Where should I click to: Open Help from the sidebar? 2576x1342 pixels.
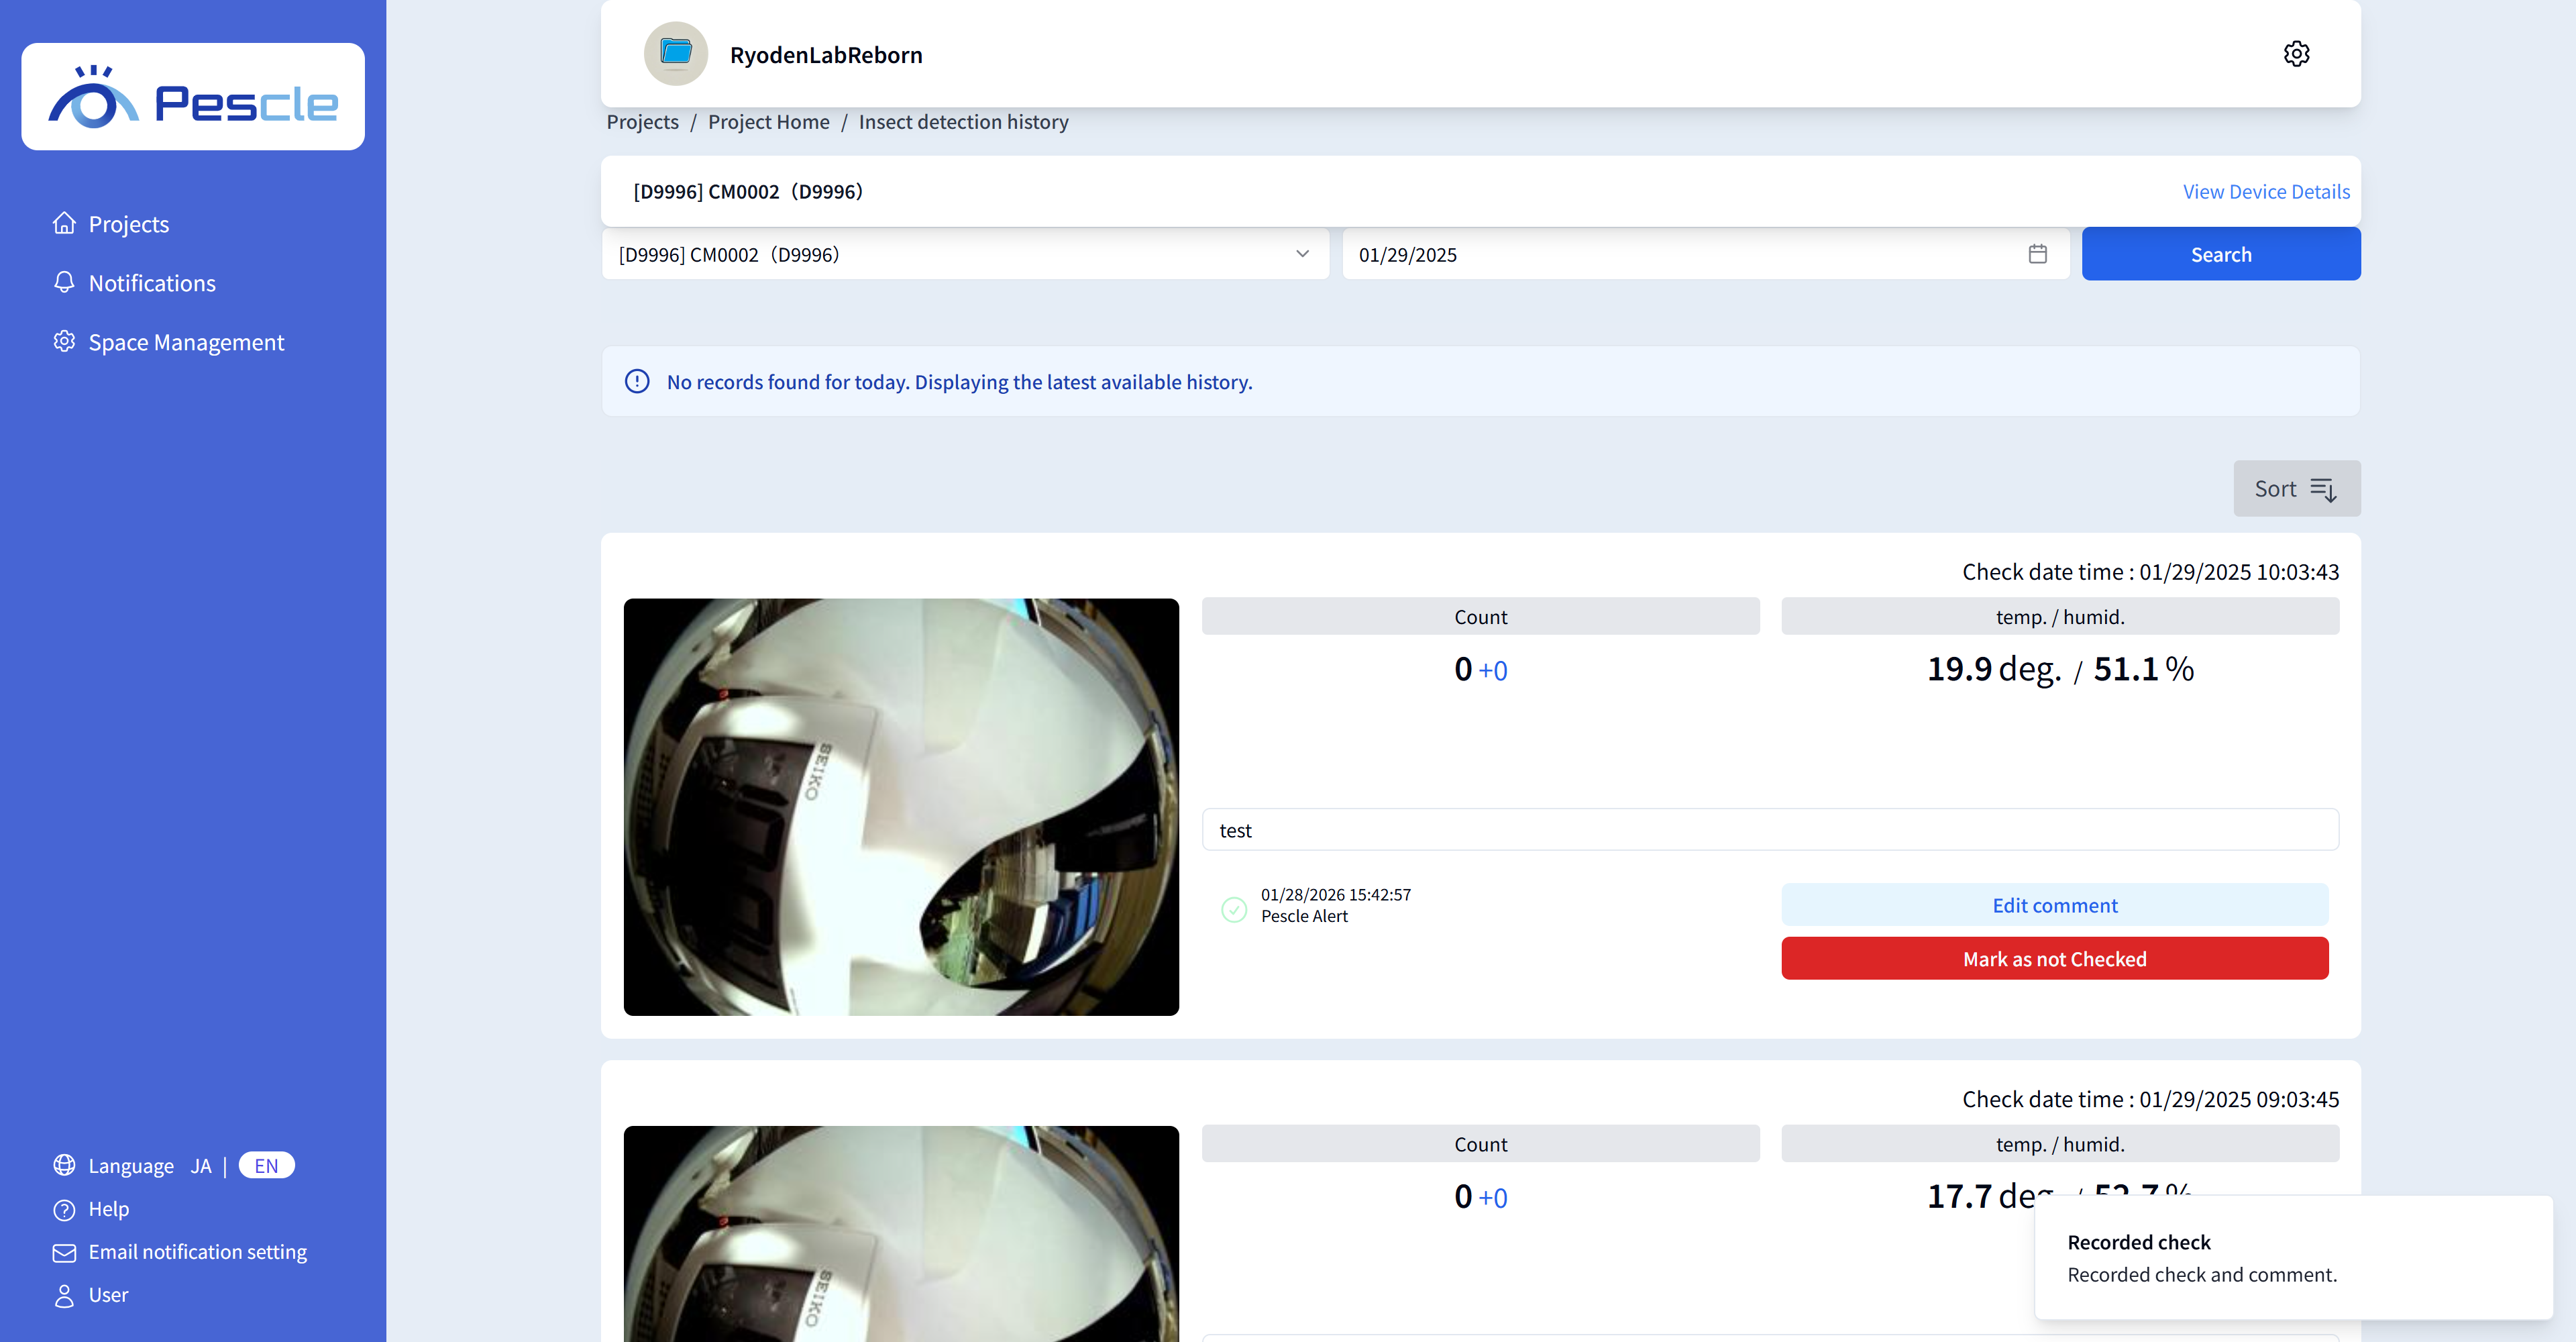coord(108,1209)
